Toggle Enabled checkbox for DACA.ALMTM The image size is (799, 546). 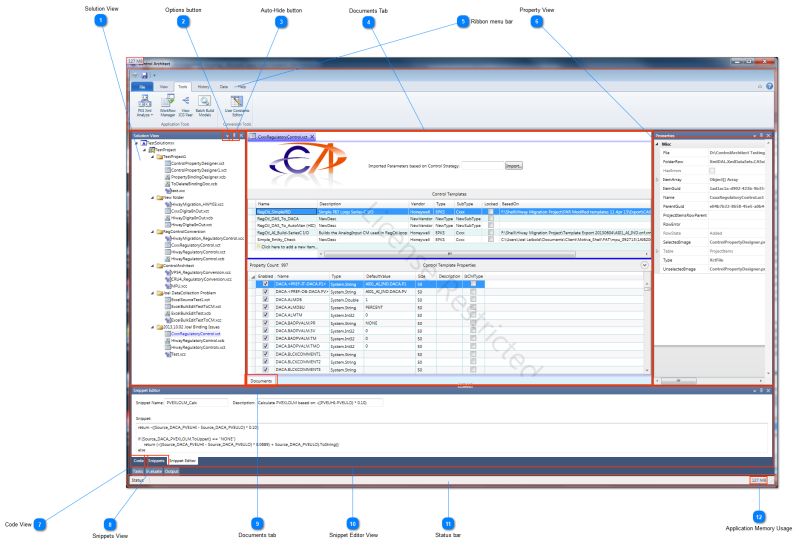(265, 315)
